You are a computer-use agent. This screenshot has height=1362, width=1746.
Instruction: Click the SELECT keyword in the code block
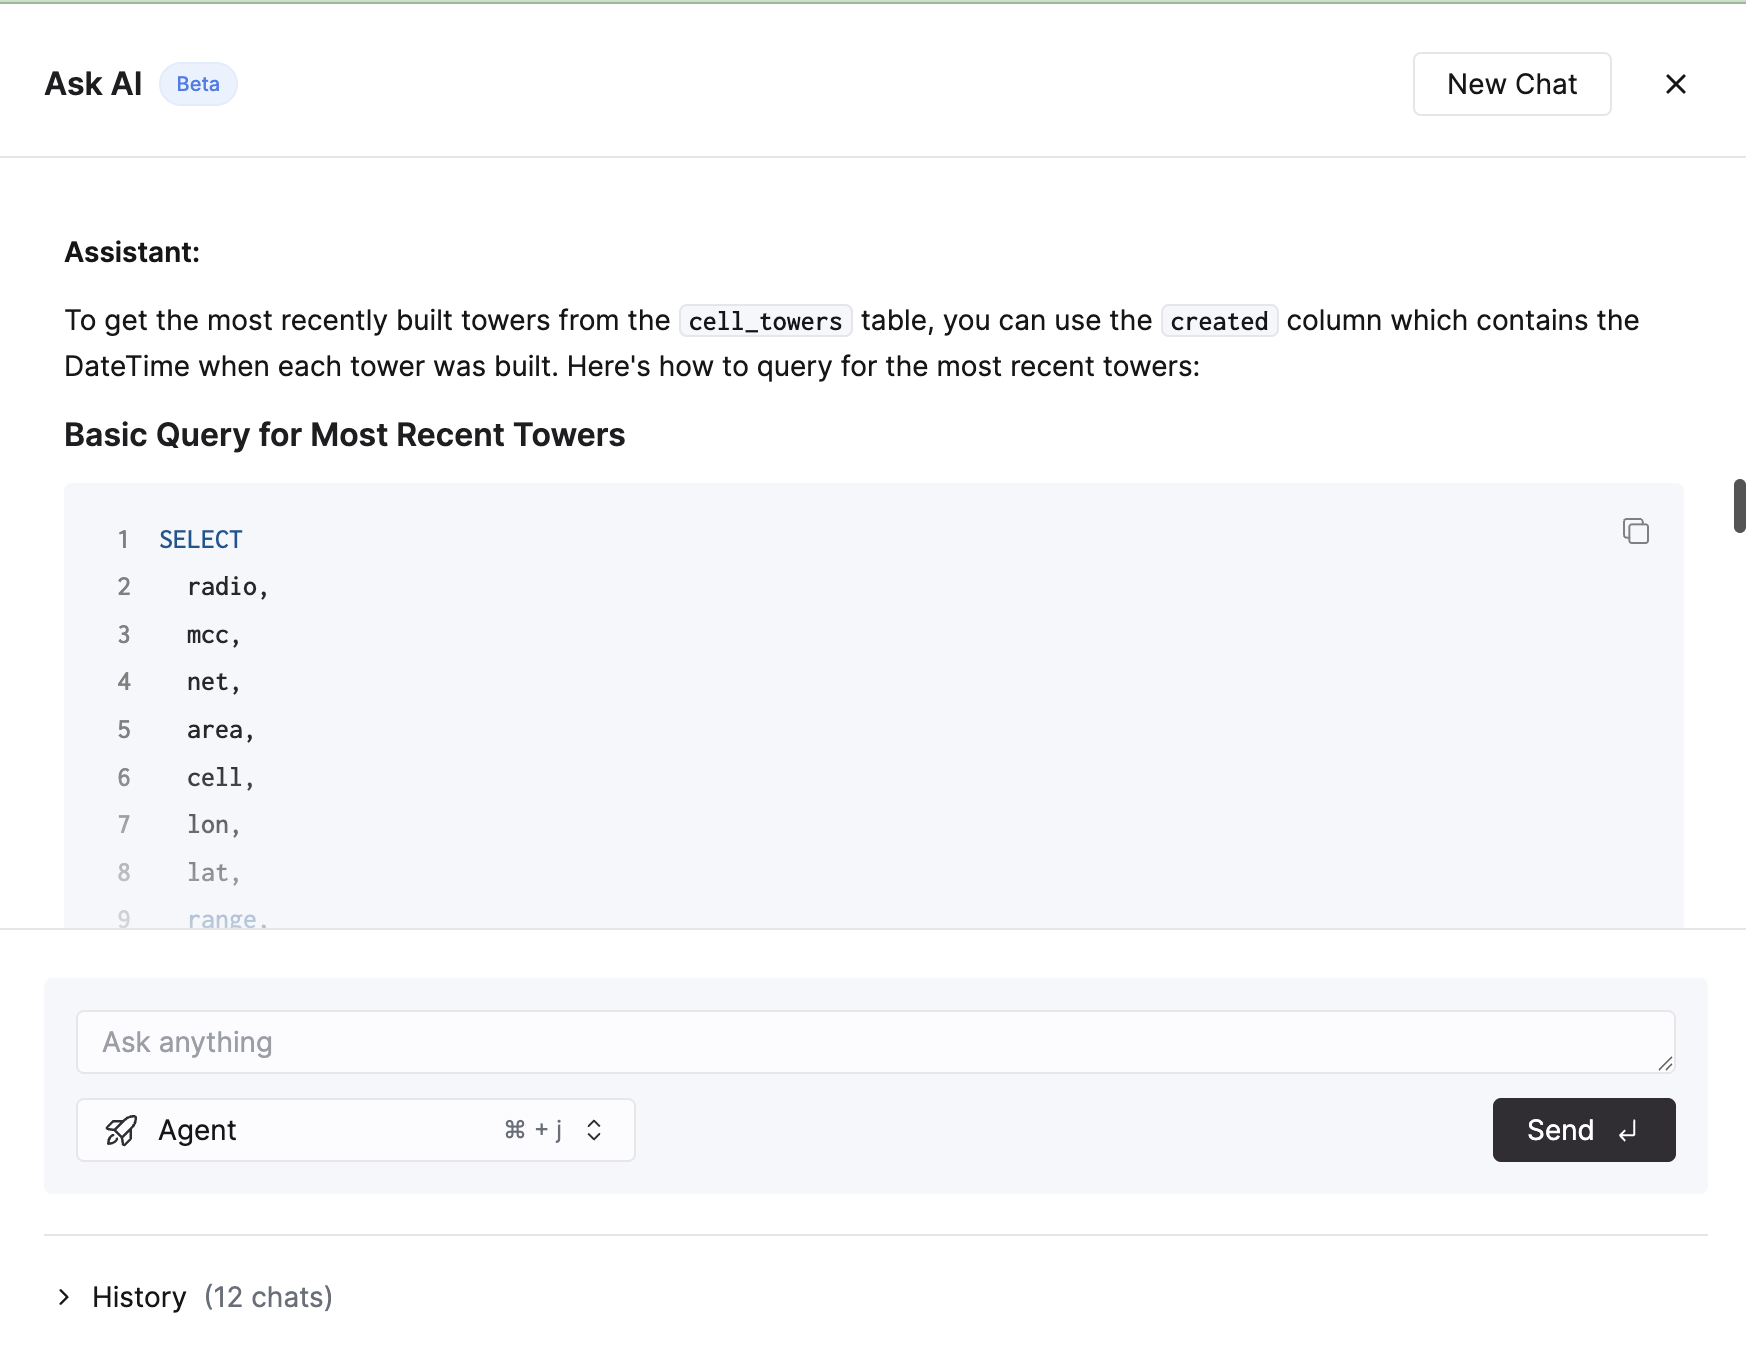[x=200, y=539]
